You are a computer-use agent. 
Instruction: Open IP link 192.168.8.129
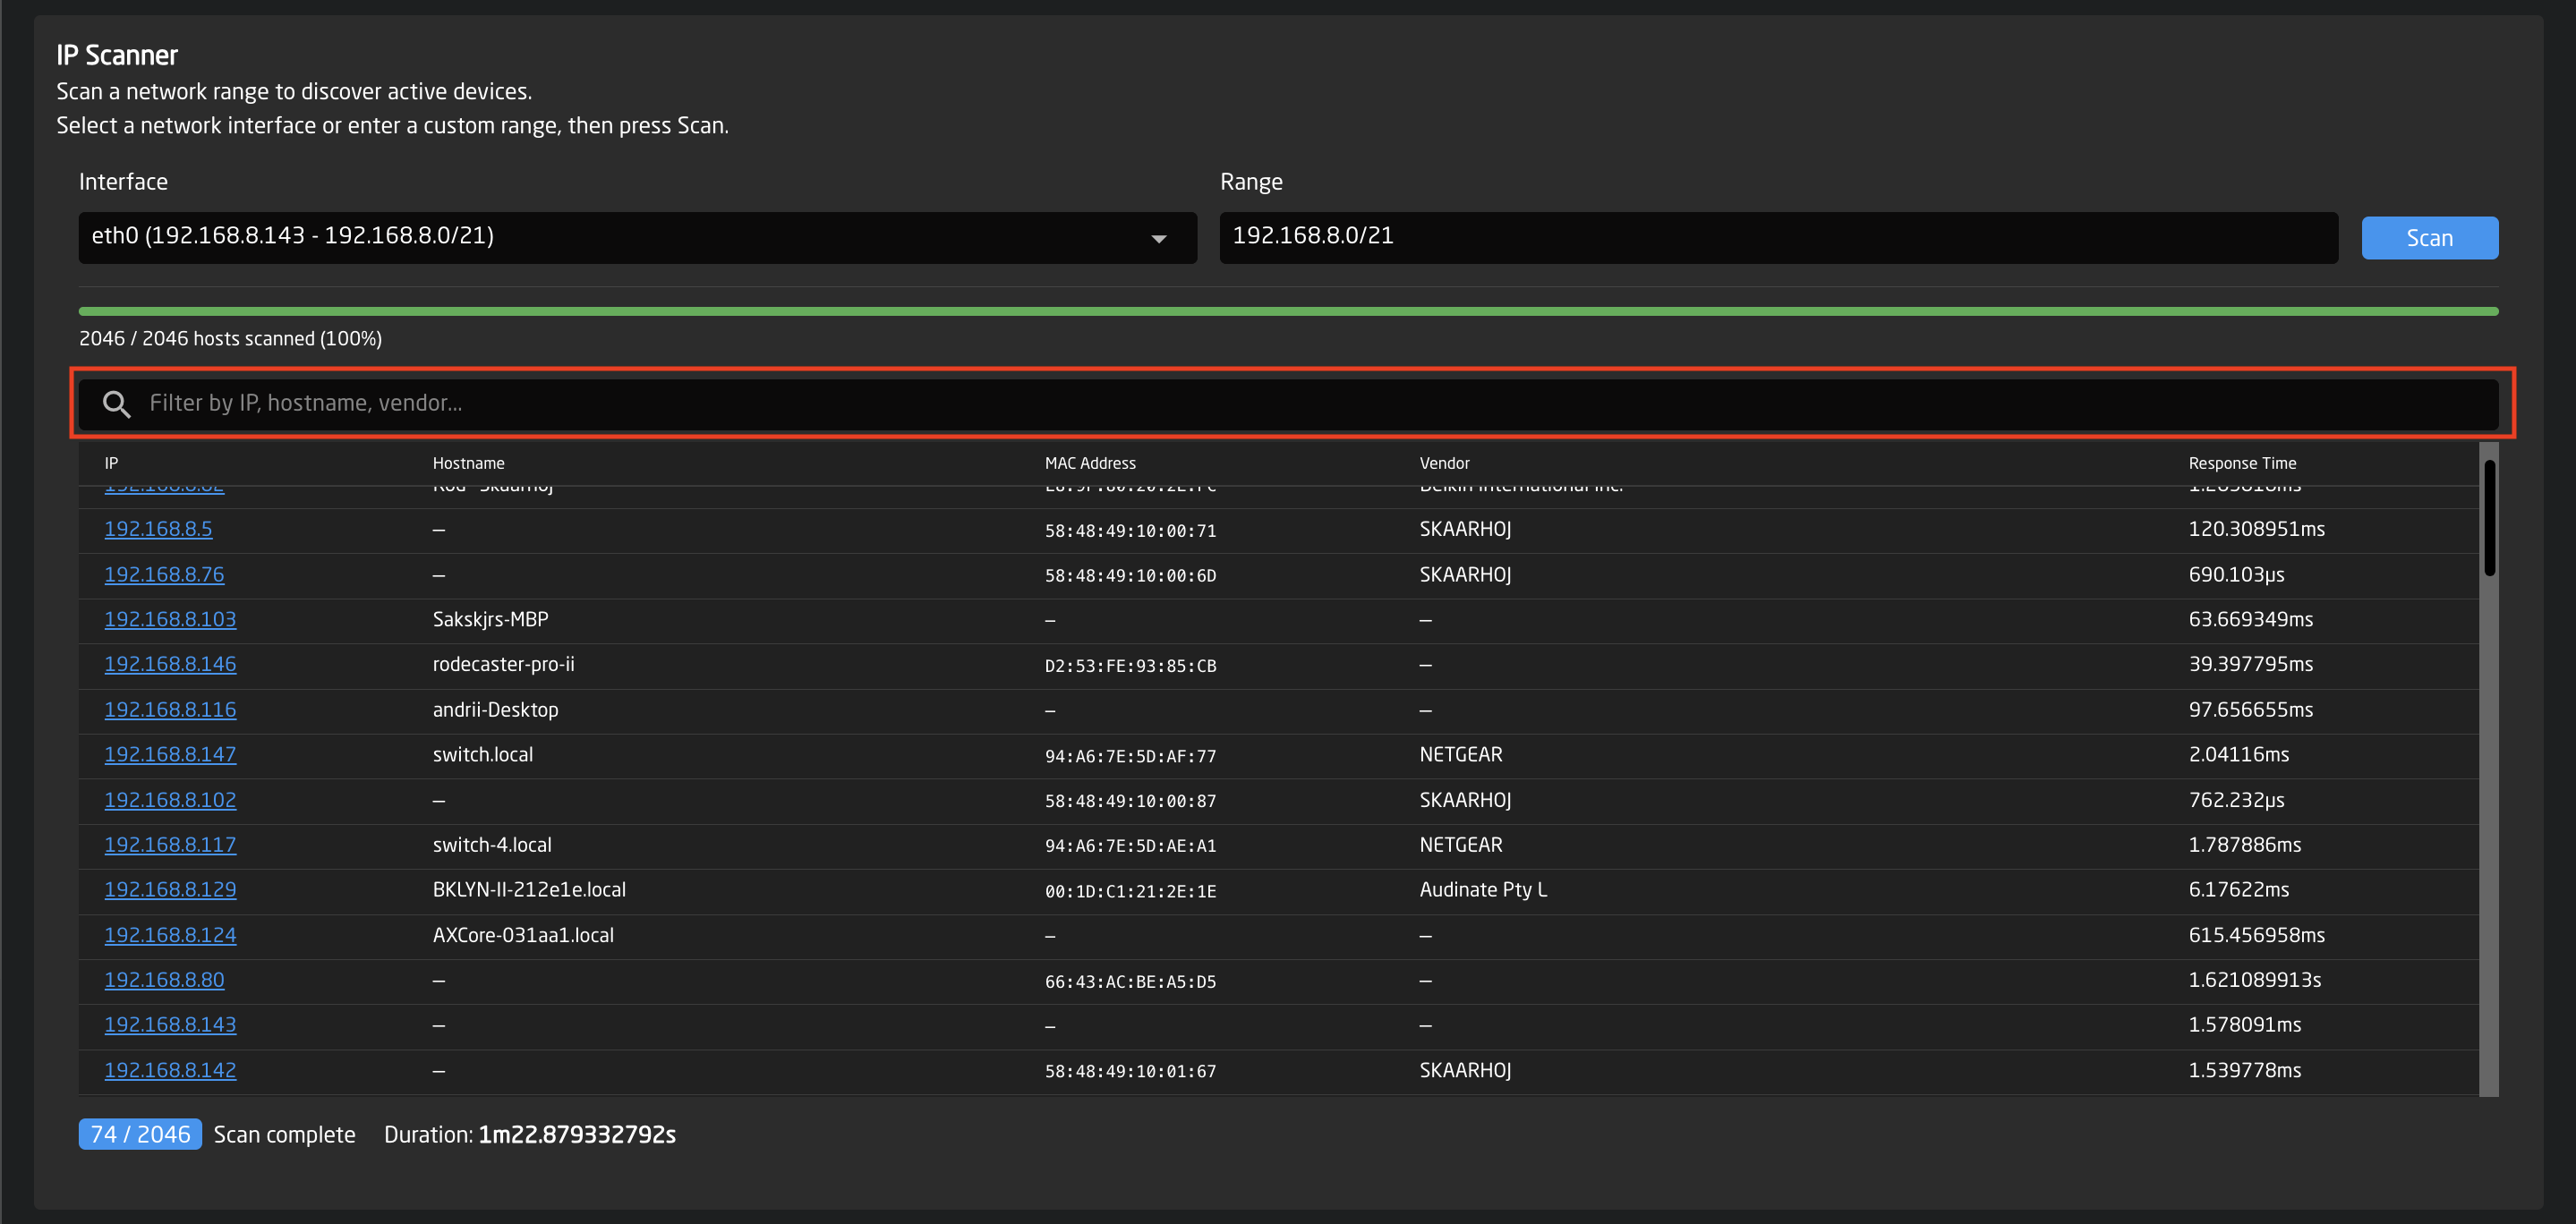pos(170,889)
